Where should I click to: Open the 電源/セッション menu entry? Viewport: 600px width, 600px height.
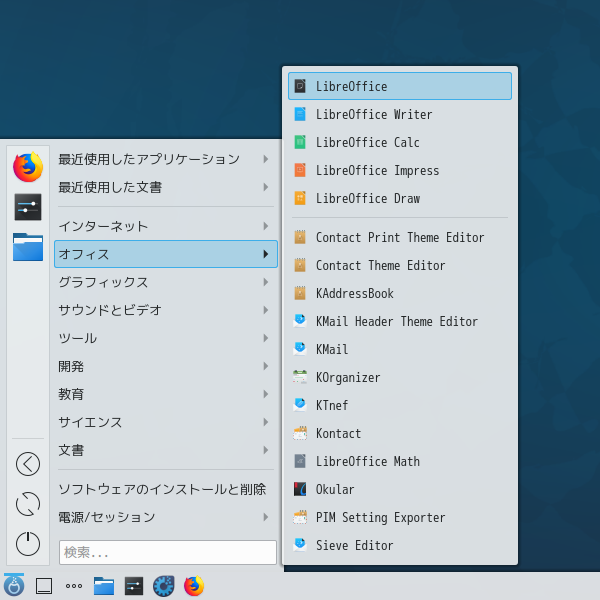tap(166, 517)
